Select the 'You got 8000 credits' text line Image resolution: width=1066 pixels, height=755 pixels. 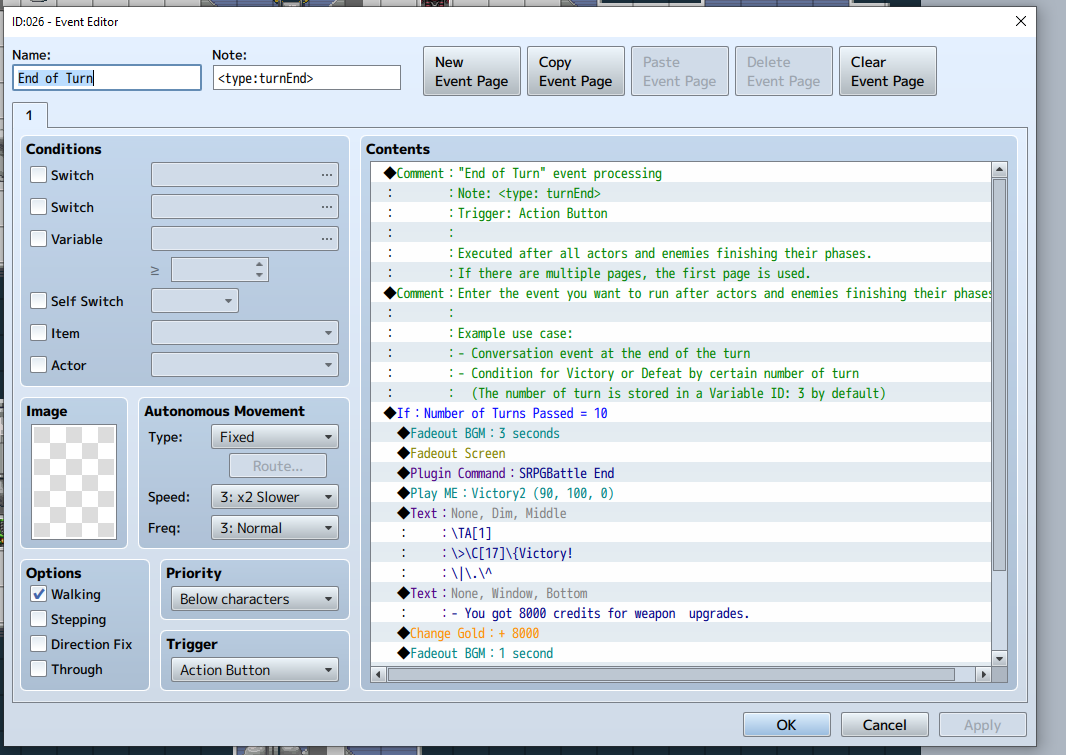[681, 613]
